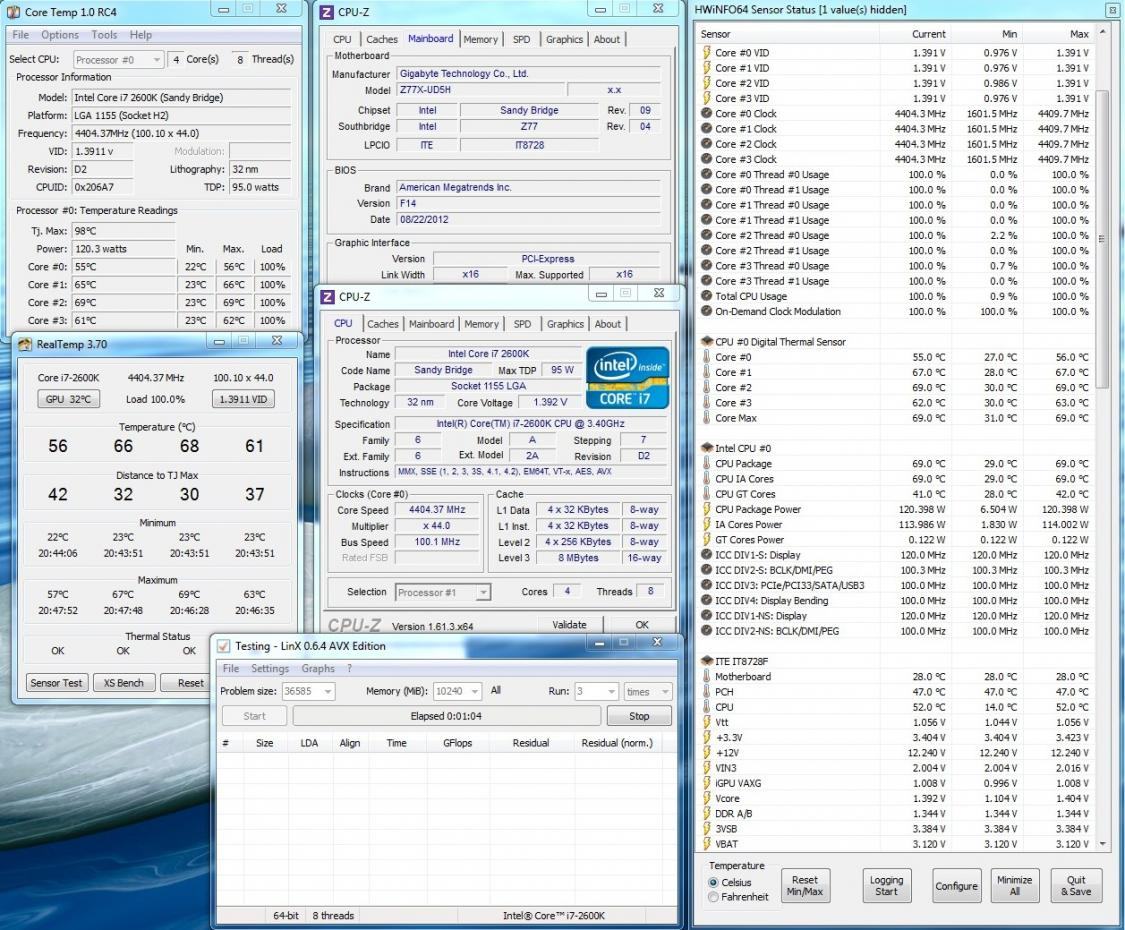
Task: Switch to Caches tab in lower CPU-Z window
Action: click(382, 324)
